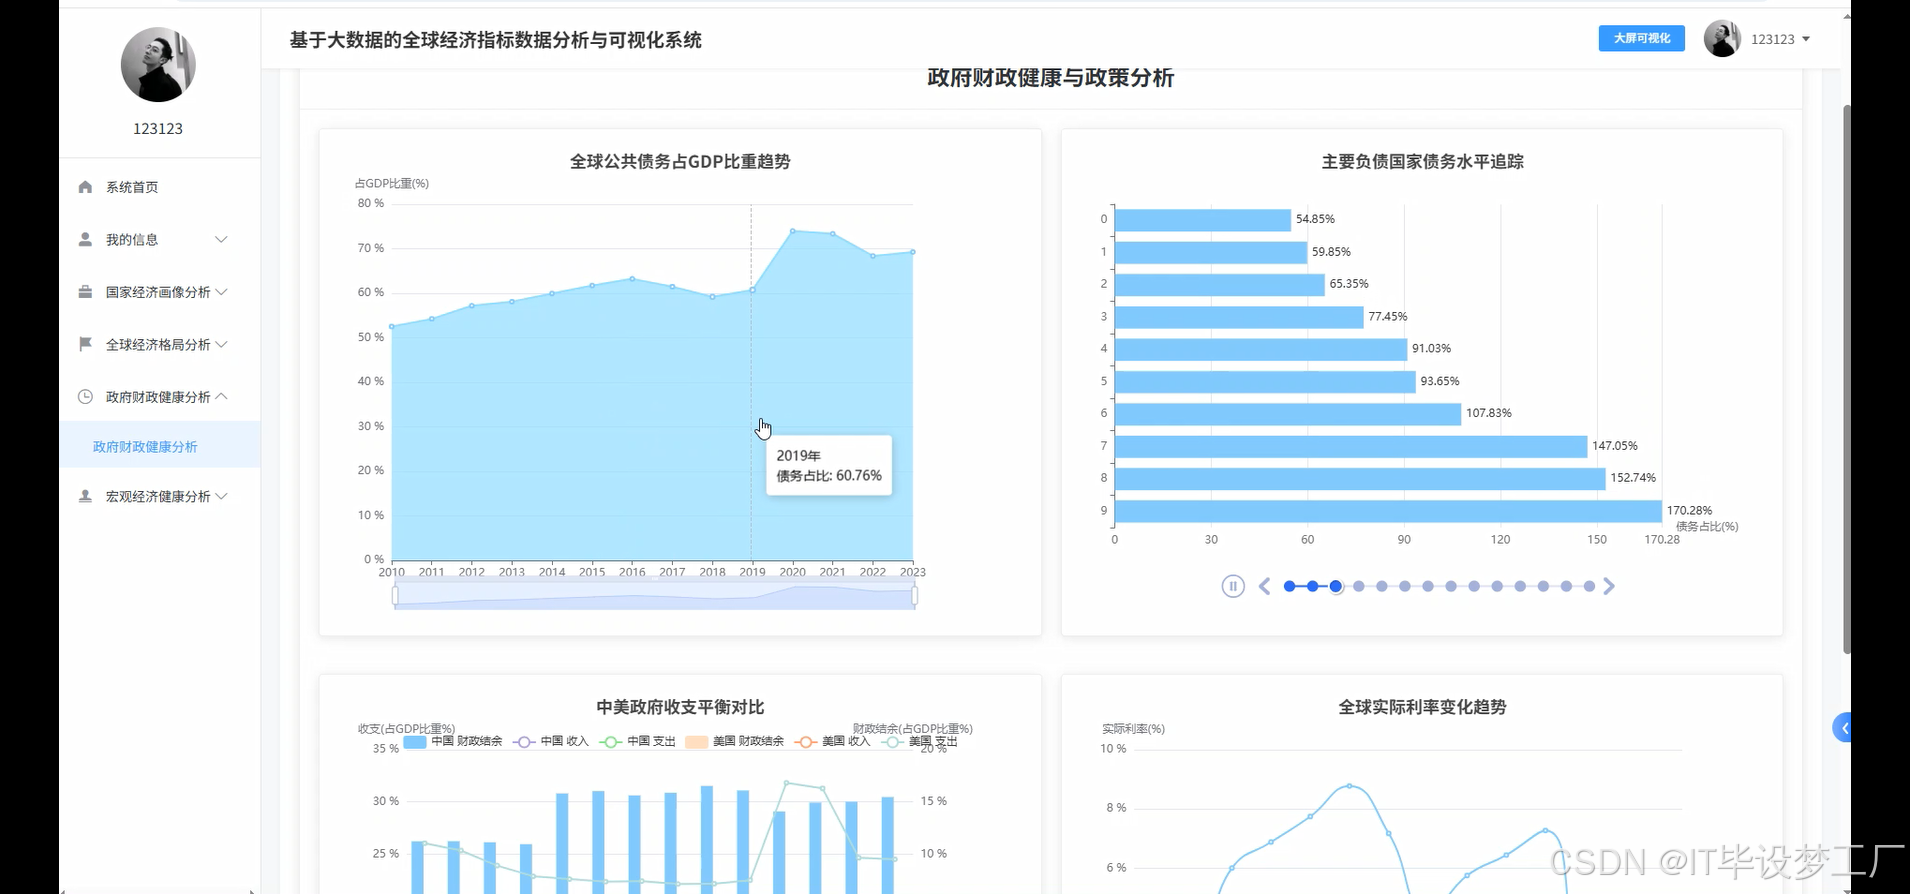Open 国家经济画像分析 menu item
The width and height of the screenshot is (1910, 894).
(160, 292)
